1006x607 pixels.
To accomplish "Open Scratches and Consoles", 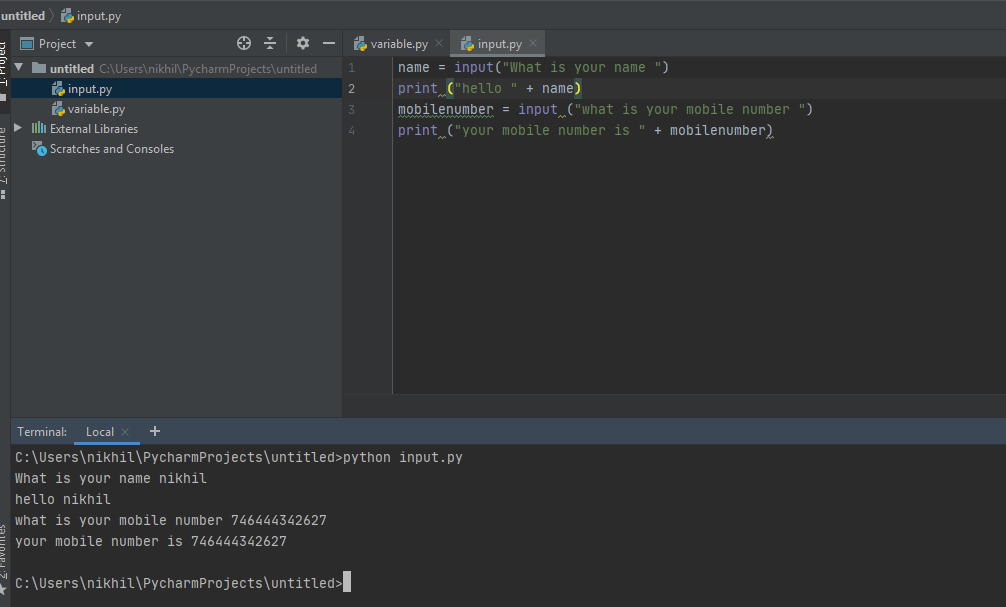I will coord(112,149).
